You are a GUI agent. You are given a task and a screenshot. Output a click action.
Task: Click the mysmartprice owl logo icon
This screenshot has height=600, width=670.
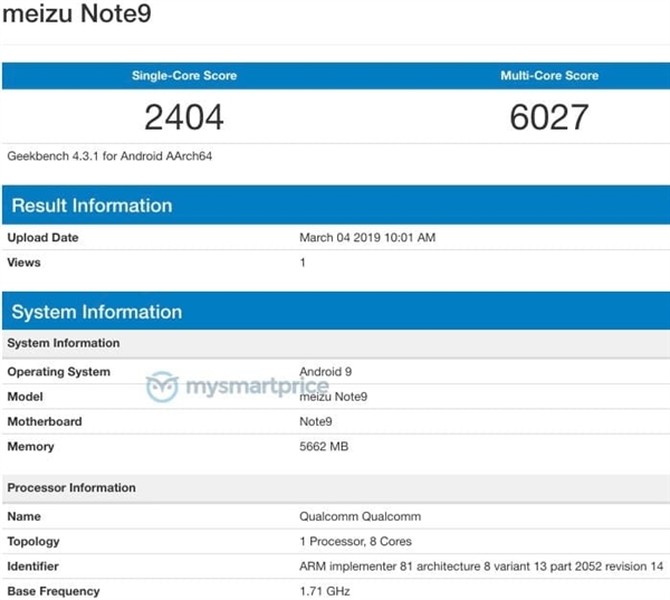click(x=163, y=387)
